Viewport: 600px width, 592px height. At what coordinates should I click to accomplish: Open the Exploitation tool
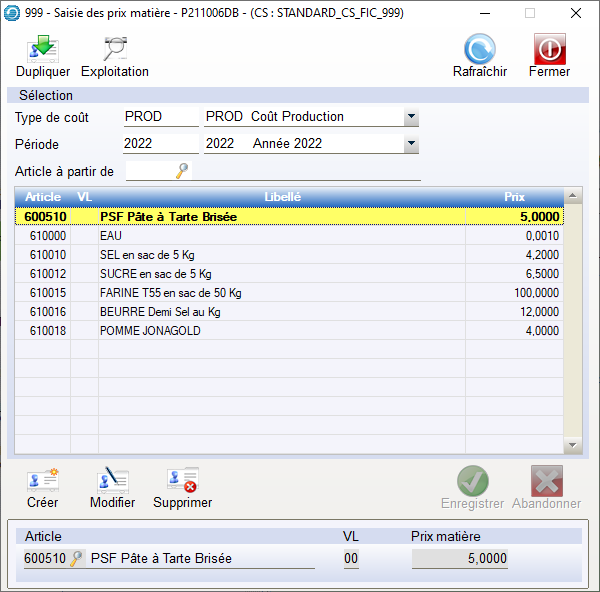(115, 50)
